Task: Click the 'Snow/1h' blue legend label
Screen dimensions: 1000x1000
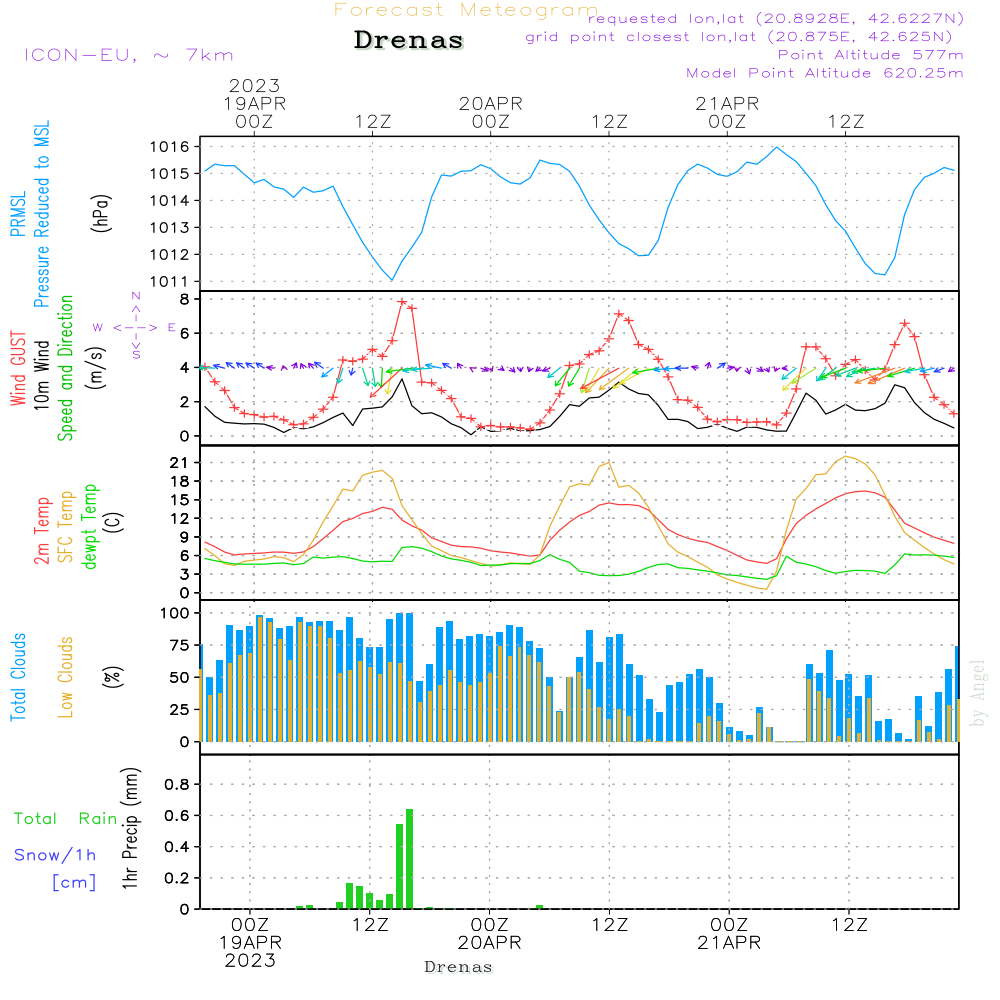Action: 55,855
